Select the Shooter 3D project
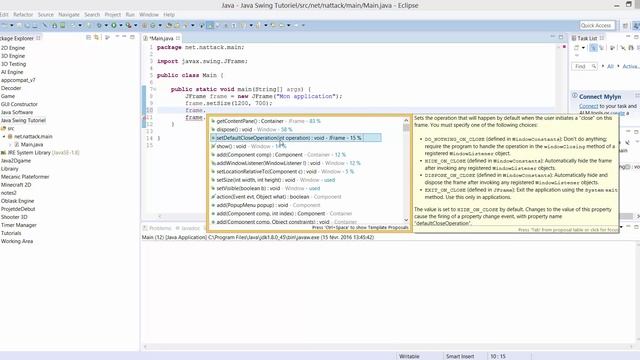This screenshot has height=360, width=640. (x=14, y=217)
